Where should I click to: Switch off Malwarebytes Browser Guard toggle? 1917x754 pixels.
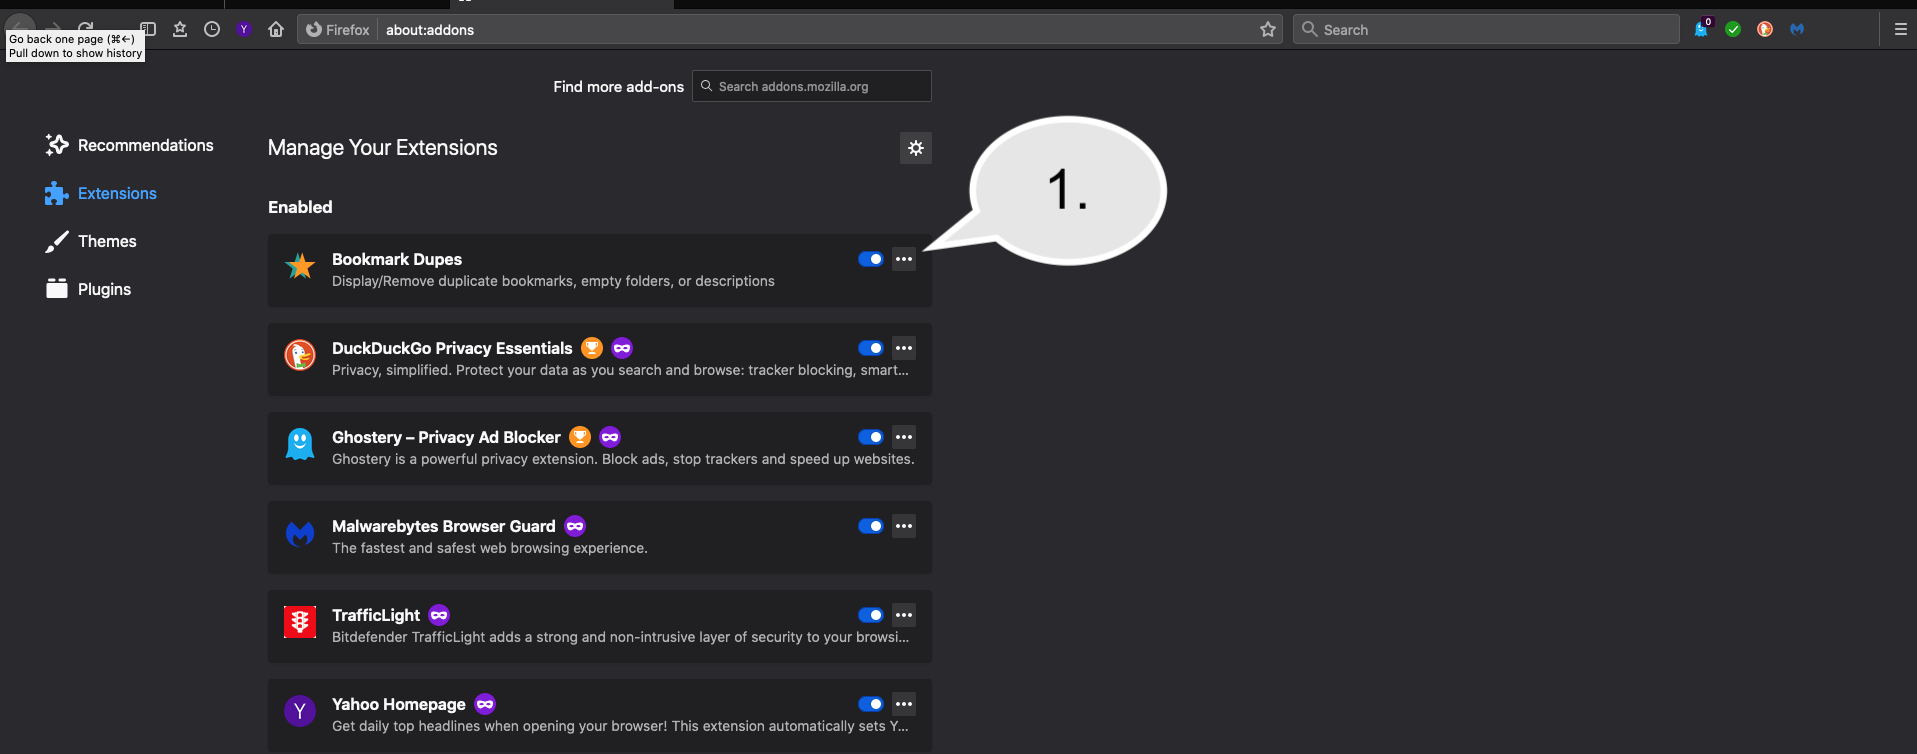[871, 526]
